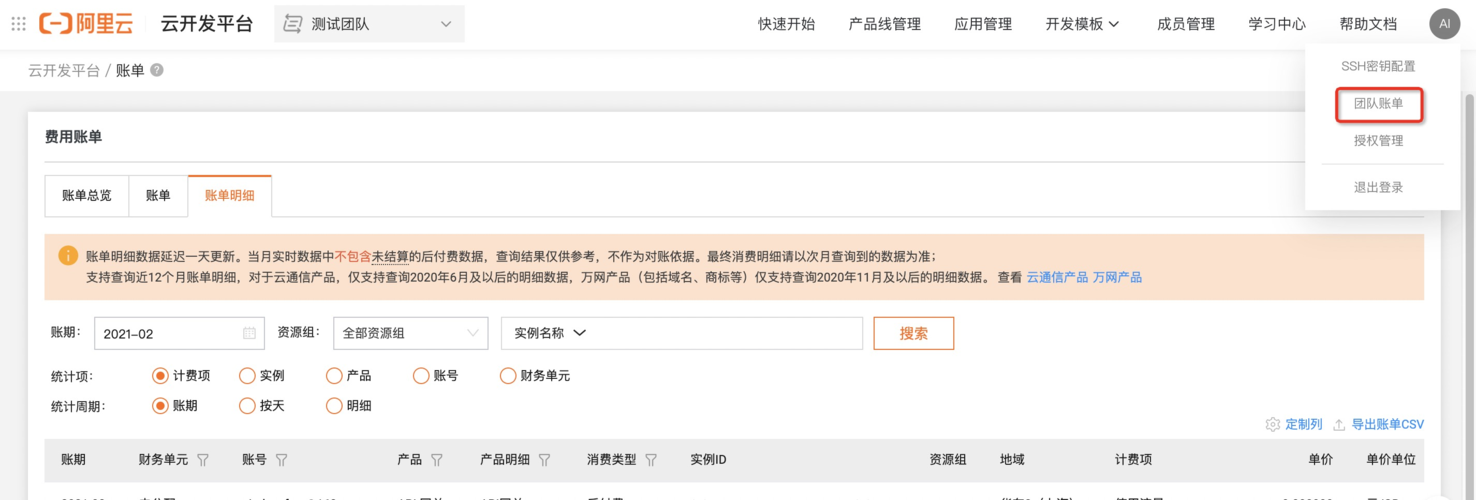Choose 授权管理 from user menu
1476x500 pixels.
pos(1378,141)
